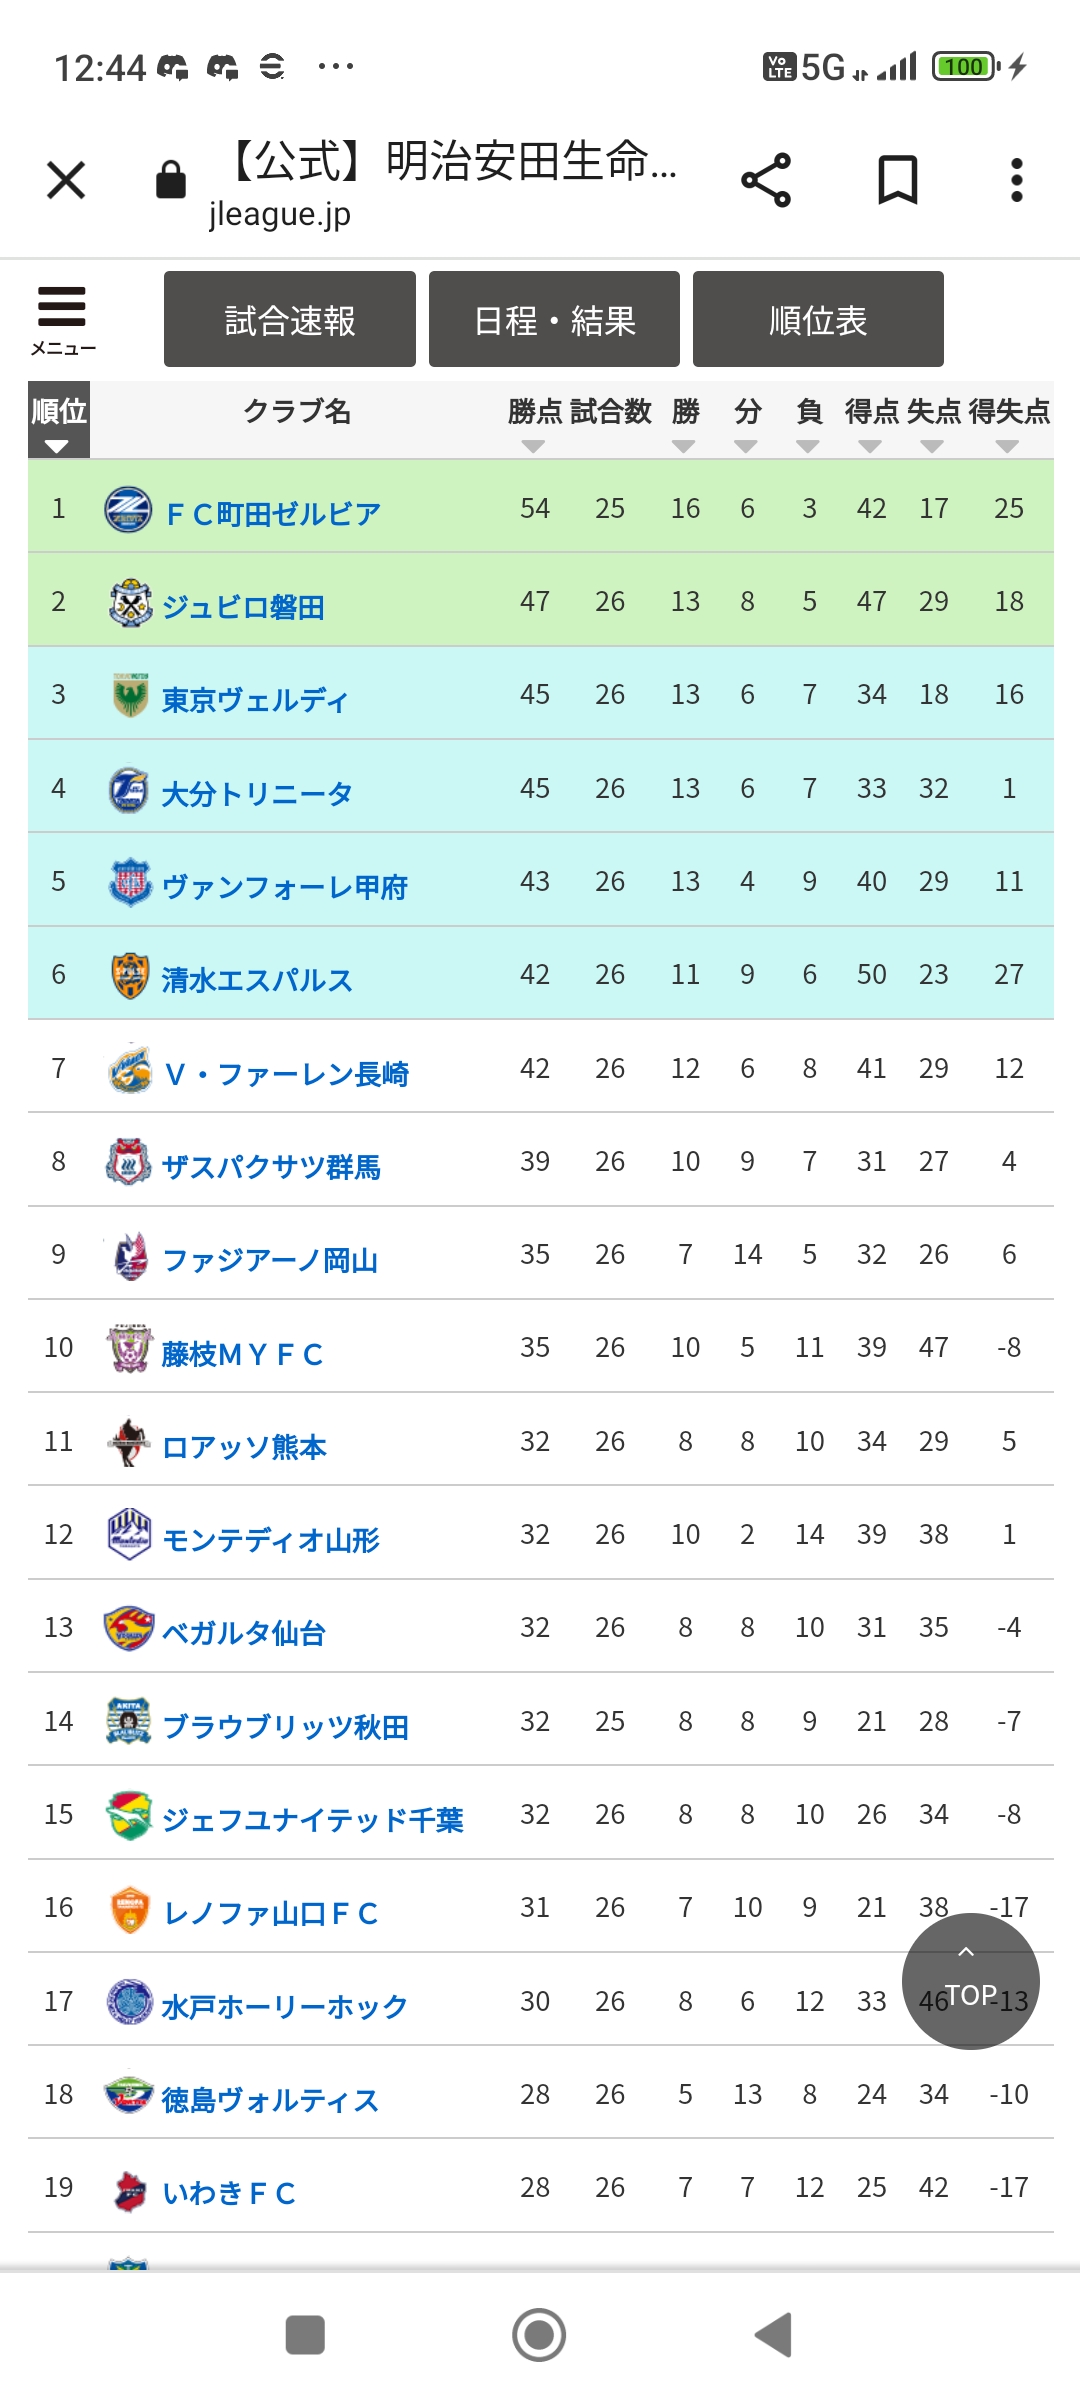Image resolution: width=1080 pixels, height=2400 pixels.
Task: Close the browser tab with X icon
Action: [x=66, y=181]
